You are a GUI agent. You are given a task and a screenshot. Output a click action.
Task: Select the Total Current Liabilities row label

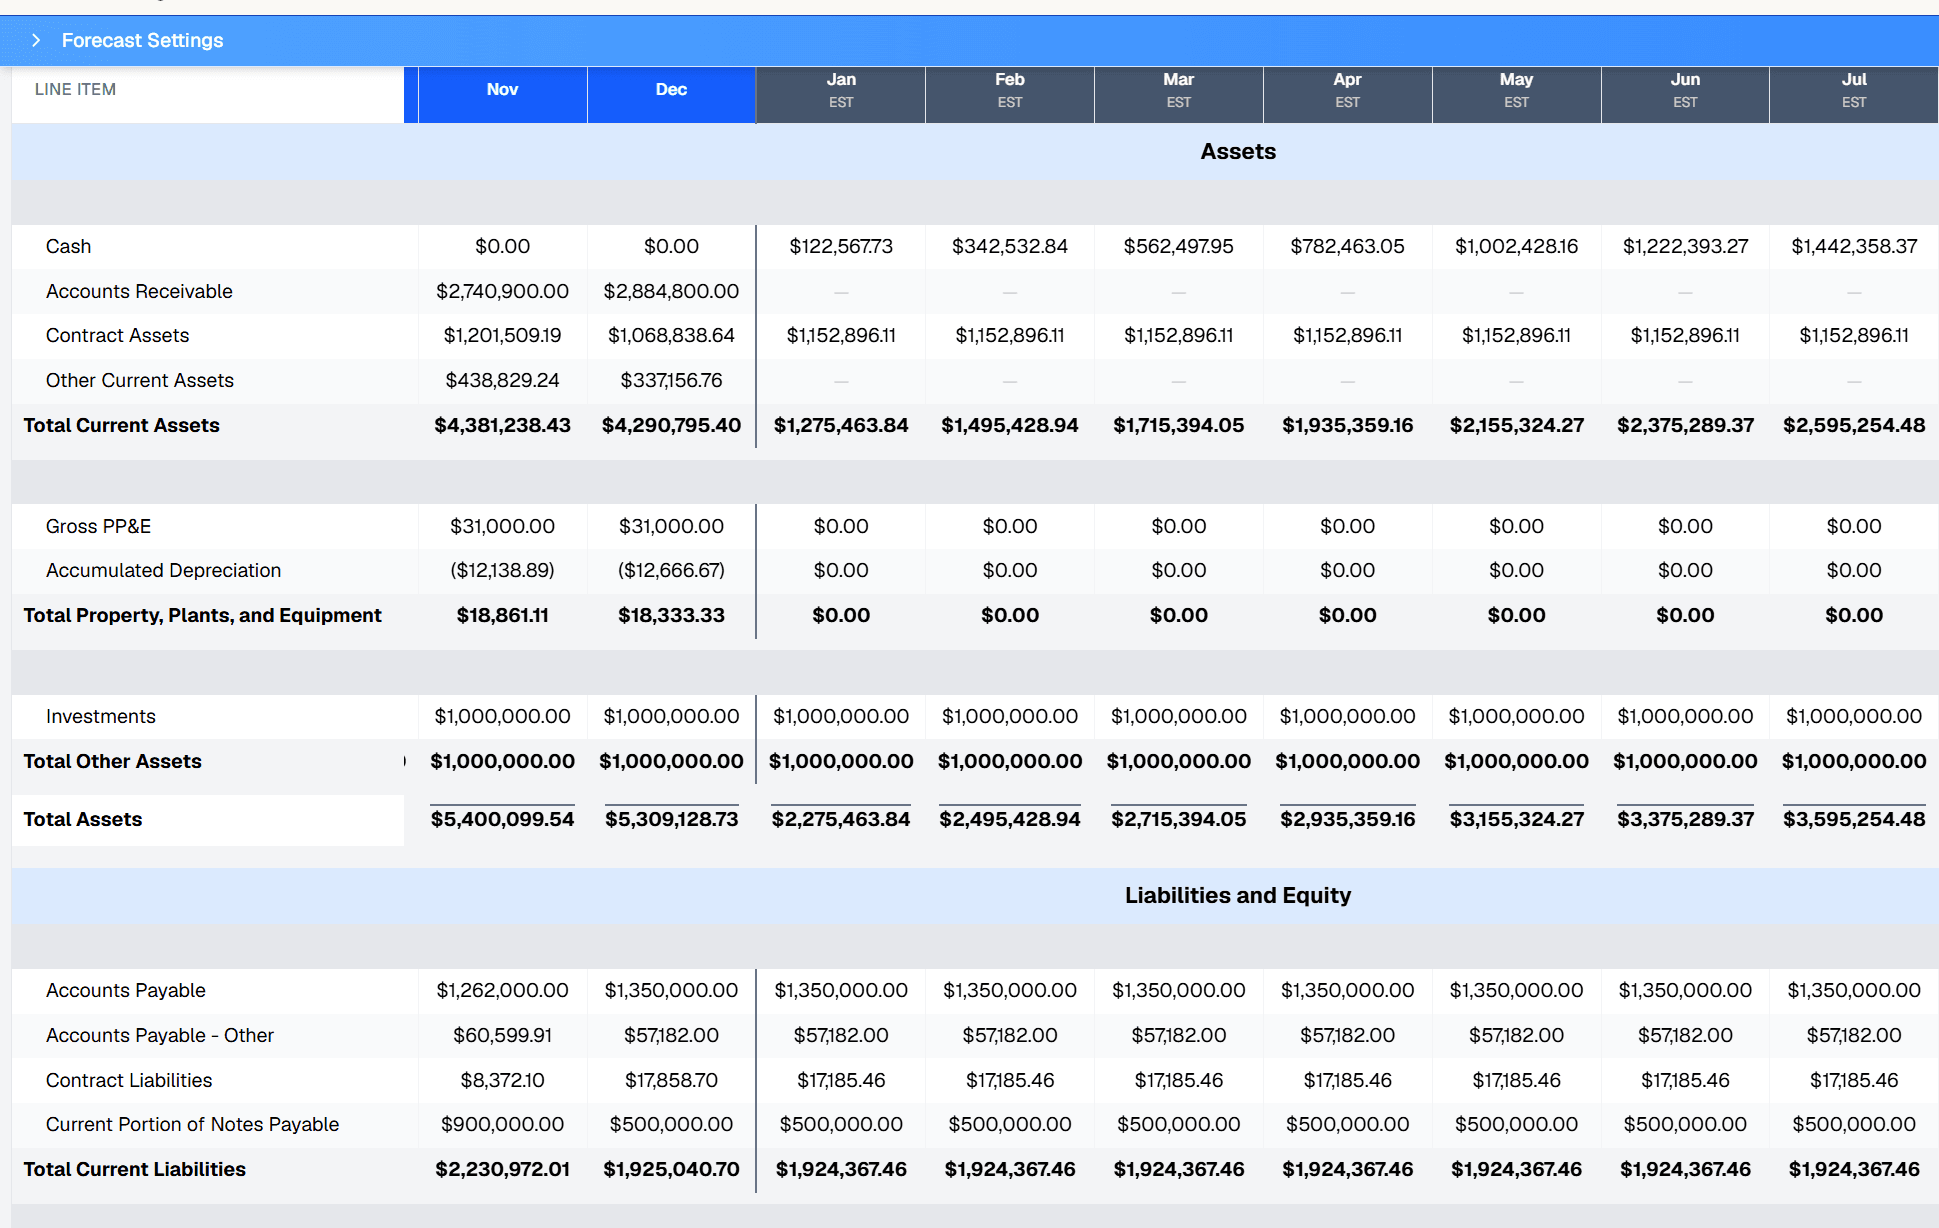pyautogui.click(x=134, y=1169)
